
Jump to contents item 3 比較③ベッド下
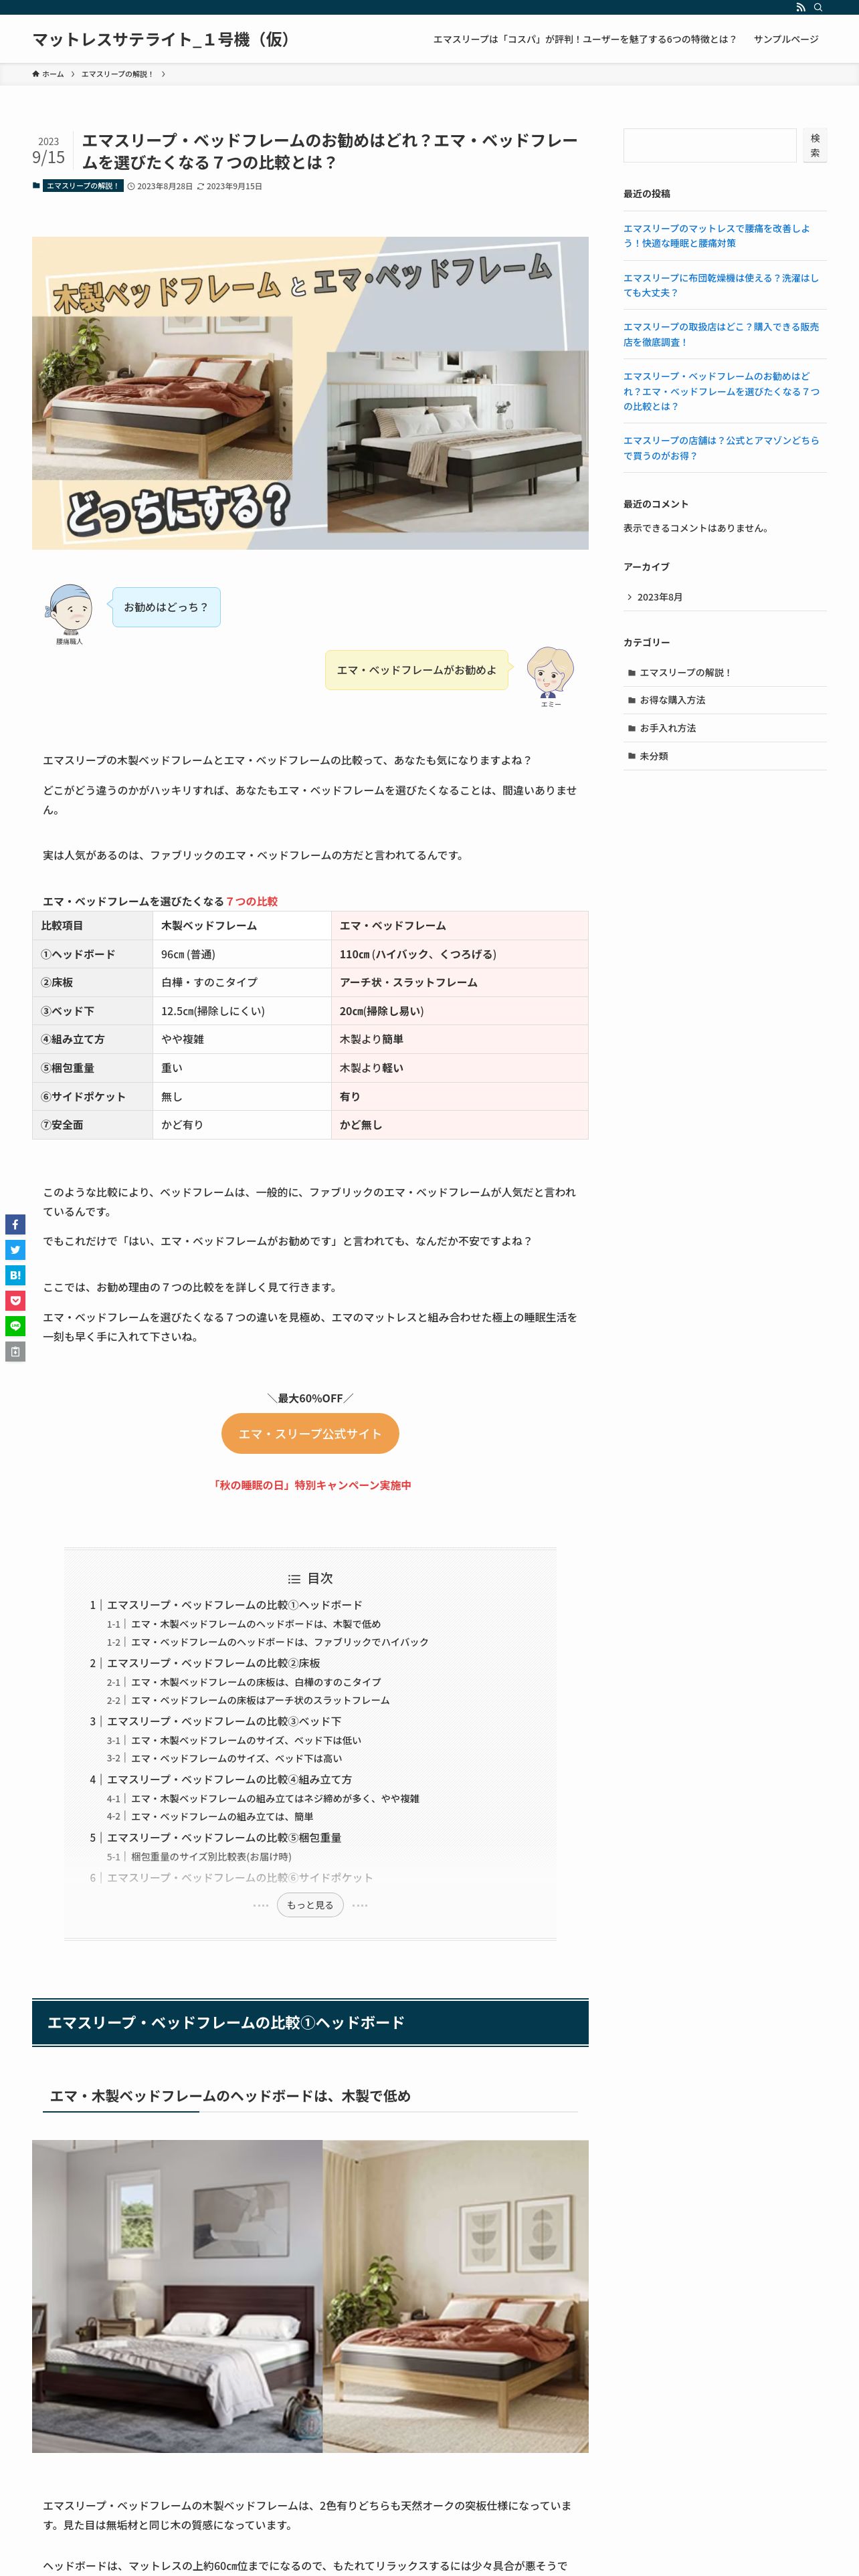click(x=224, y=1721)
